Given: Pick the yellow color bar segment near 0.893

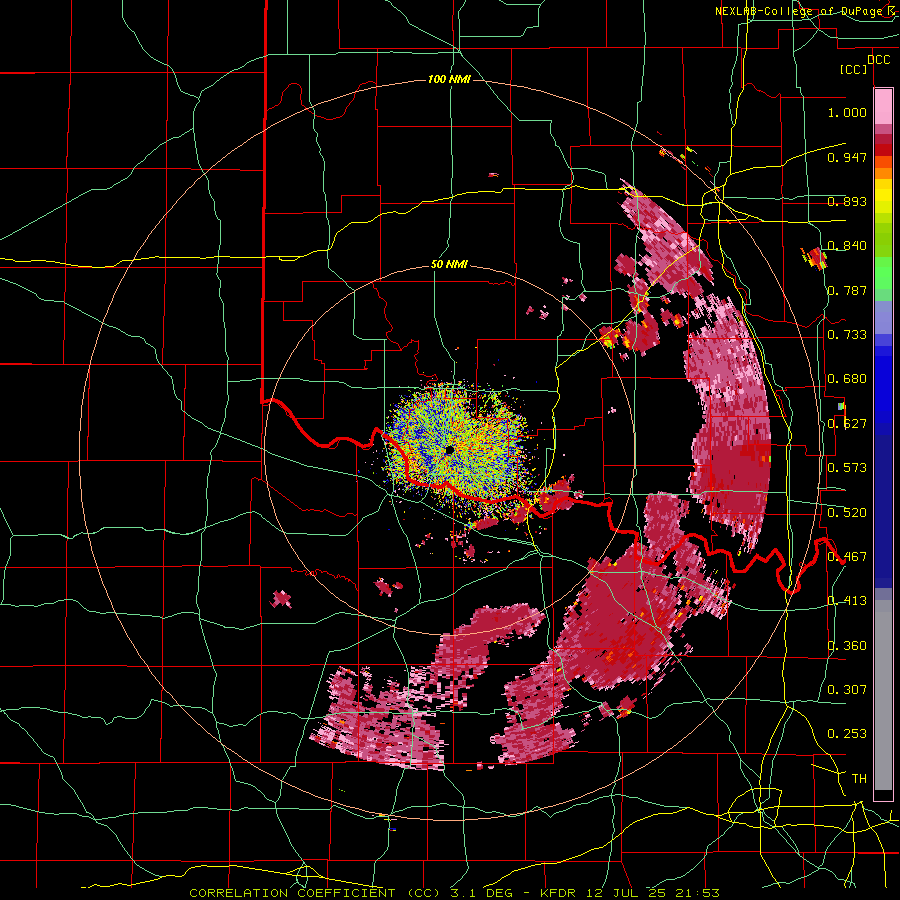Looking at the screenshot, I should tap(883, 196).
